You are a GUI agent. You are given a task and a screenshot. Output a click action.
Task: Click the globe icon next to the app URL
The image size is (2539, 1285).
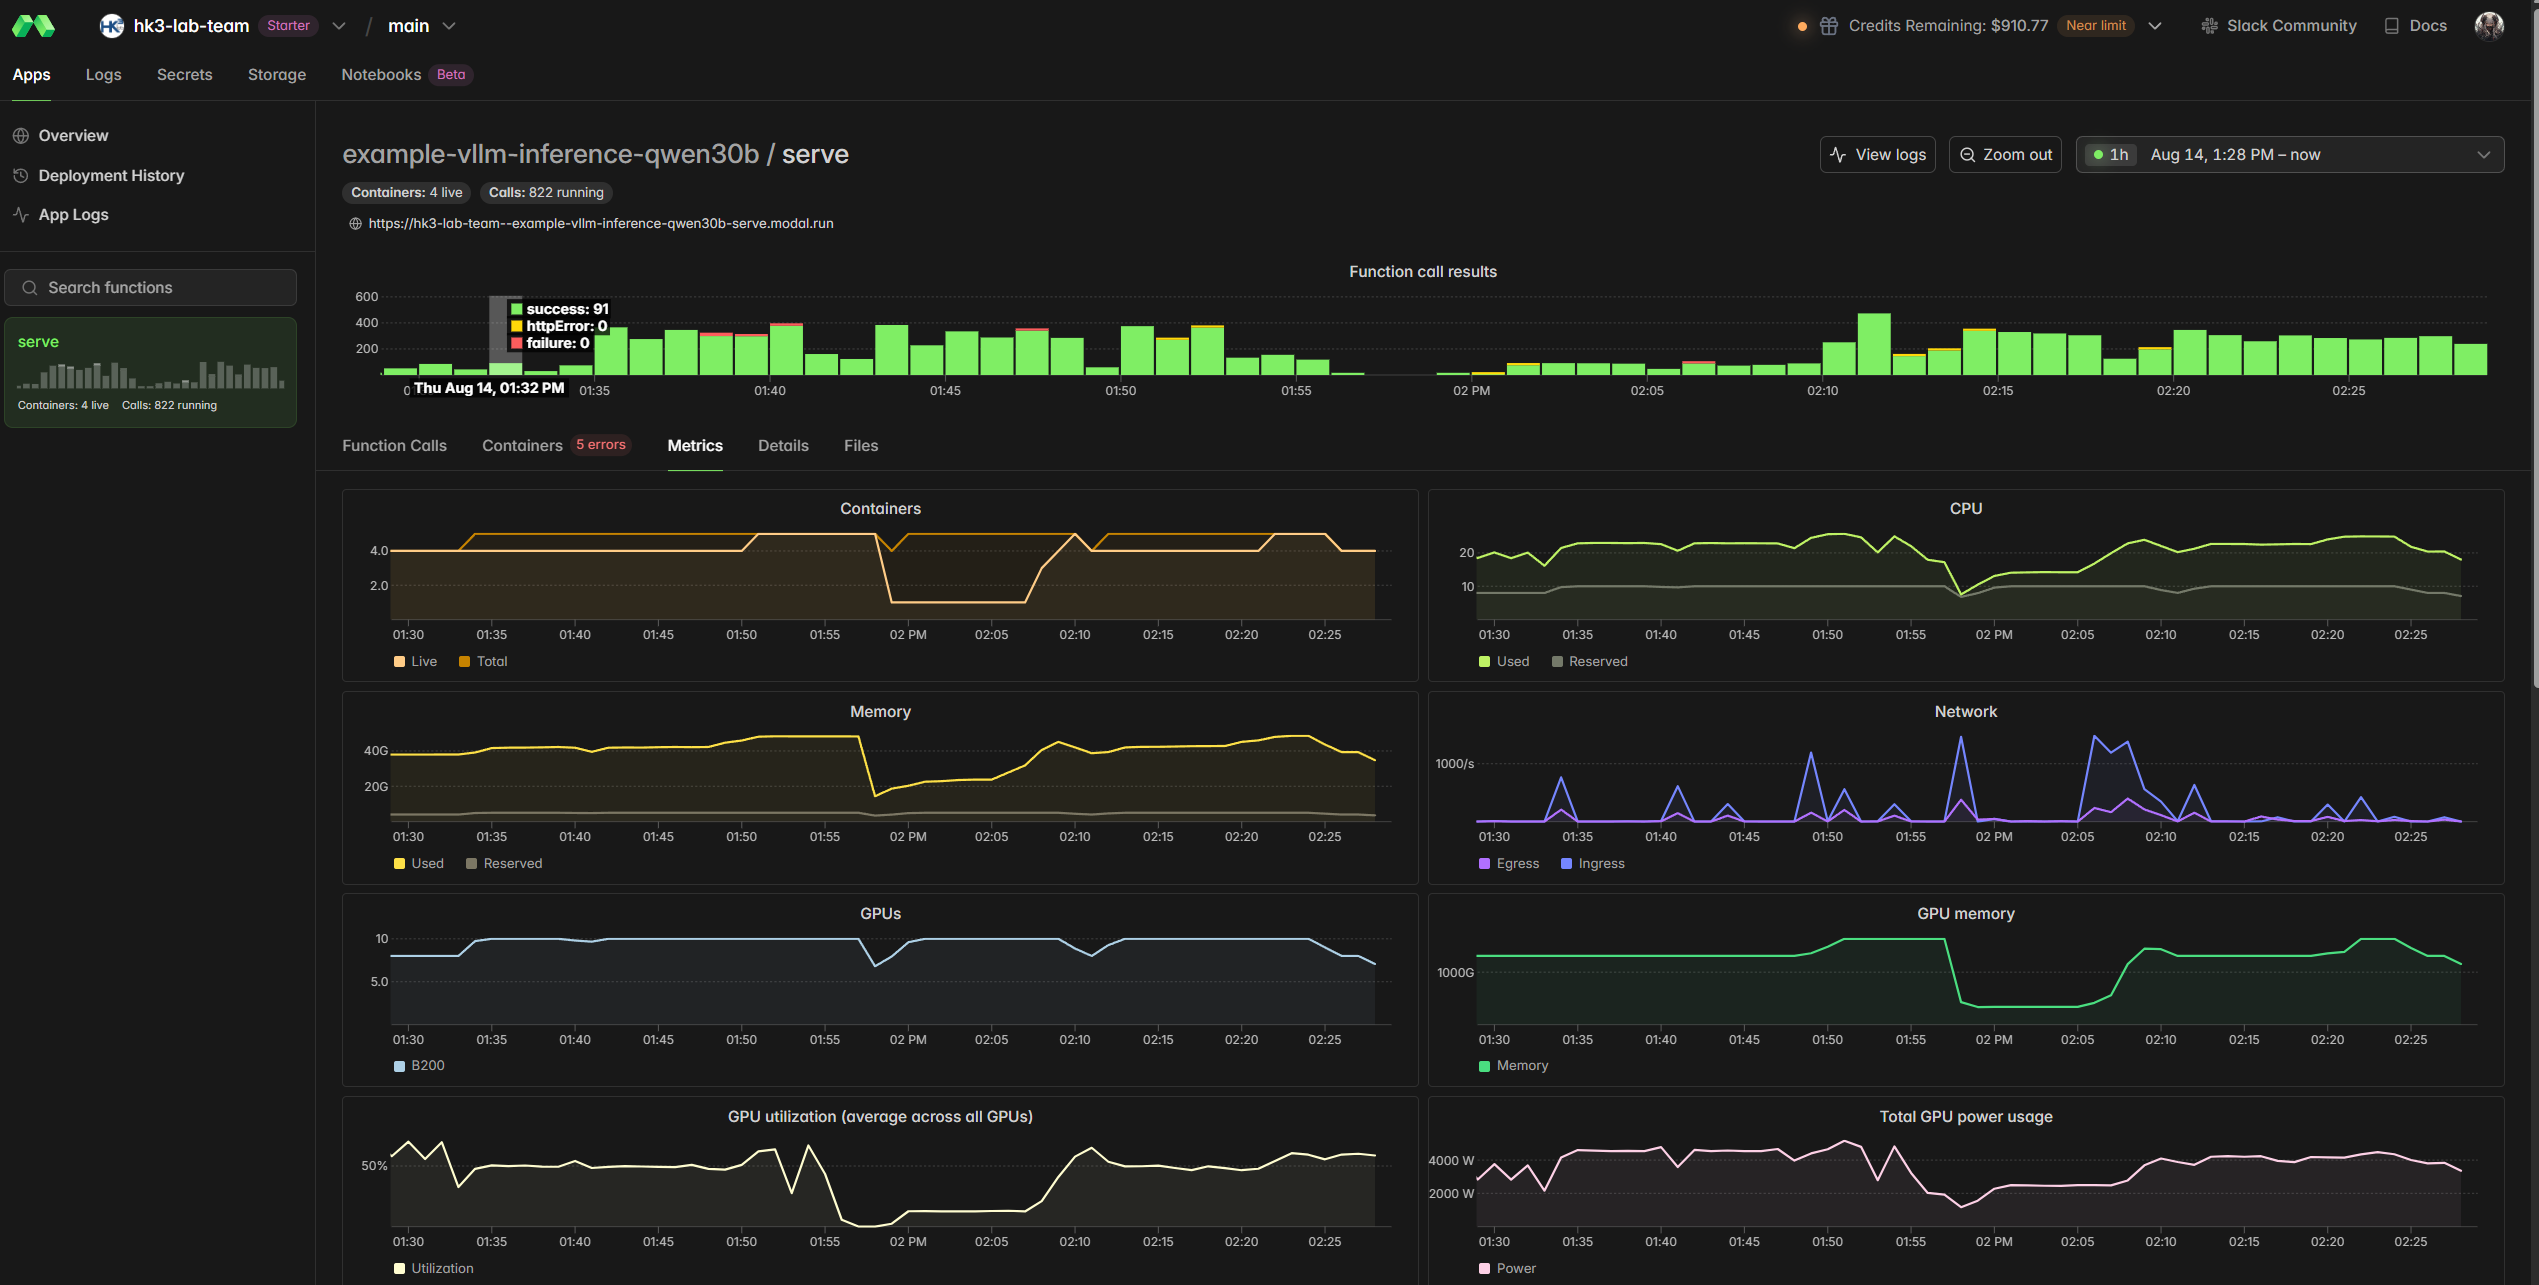(x=355, y=224)
